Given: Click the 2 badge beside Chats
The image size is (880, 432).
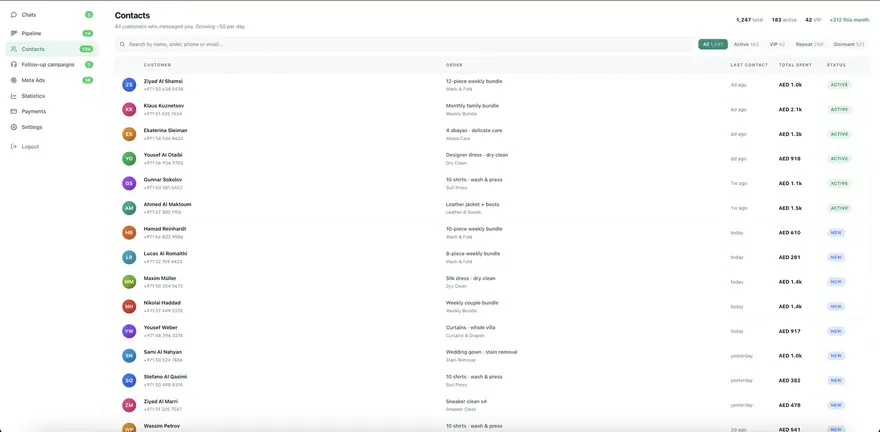Looking at the screenshot, I should pyautogui.click(x=89, y=15).
